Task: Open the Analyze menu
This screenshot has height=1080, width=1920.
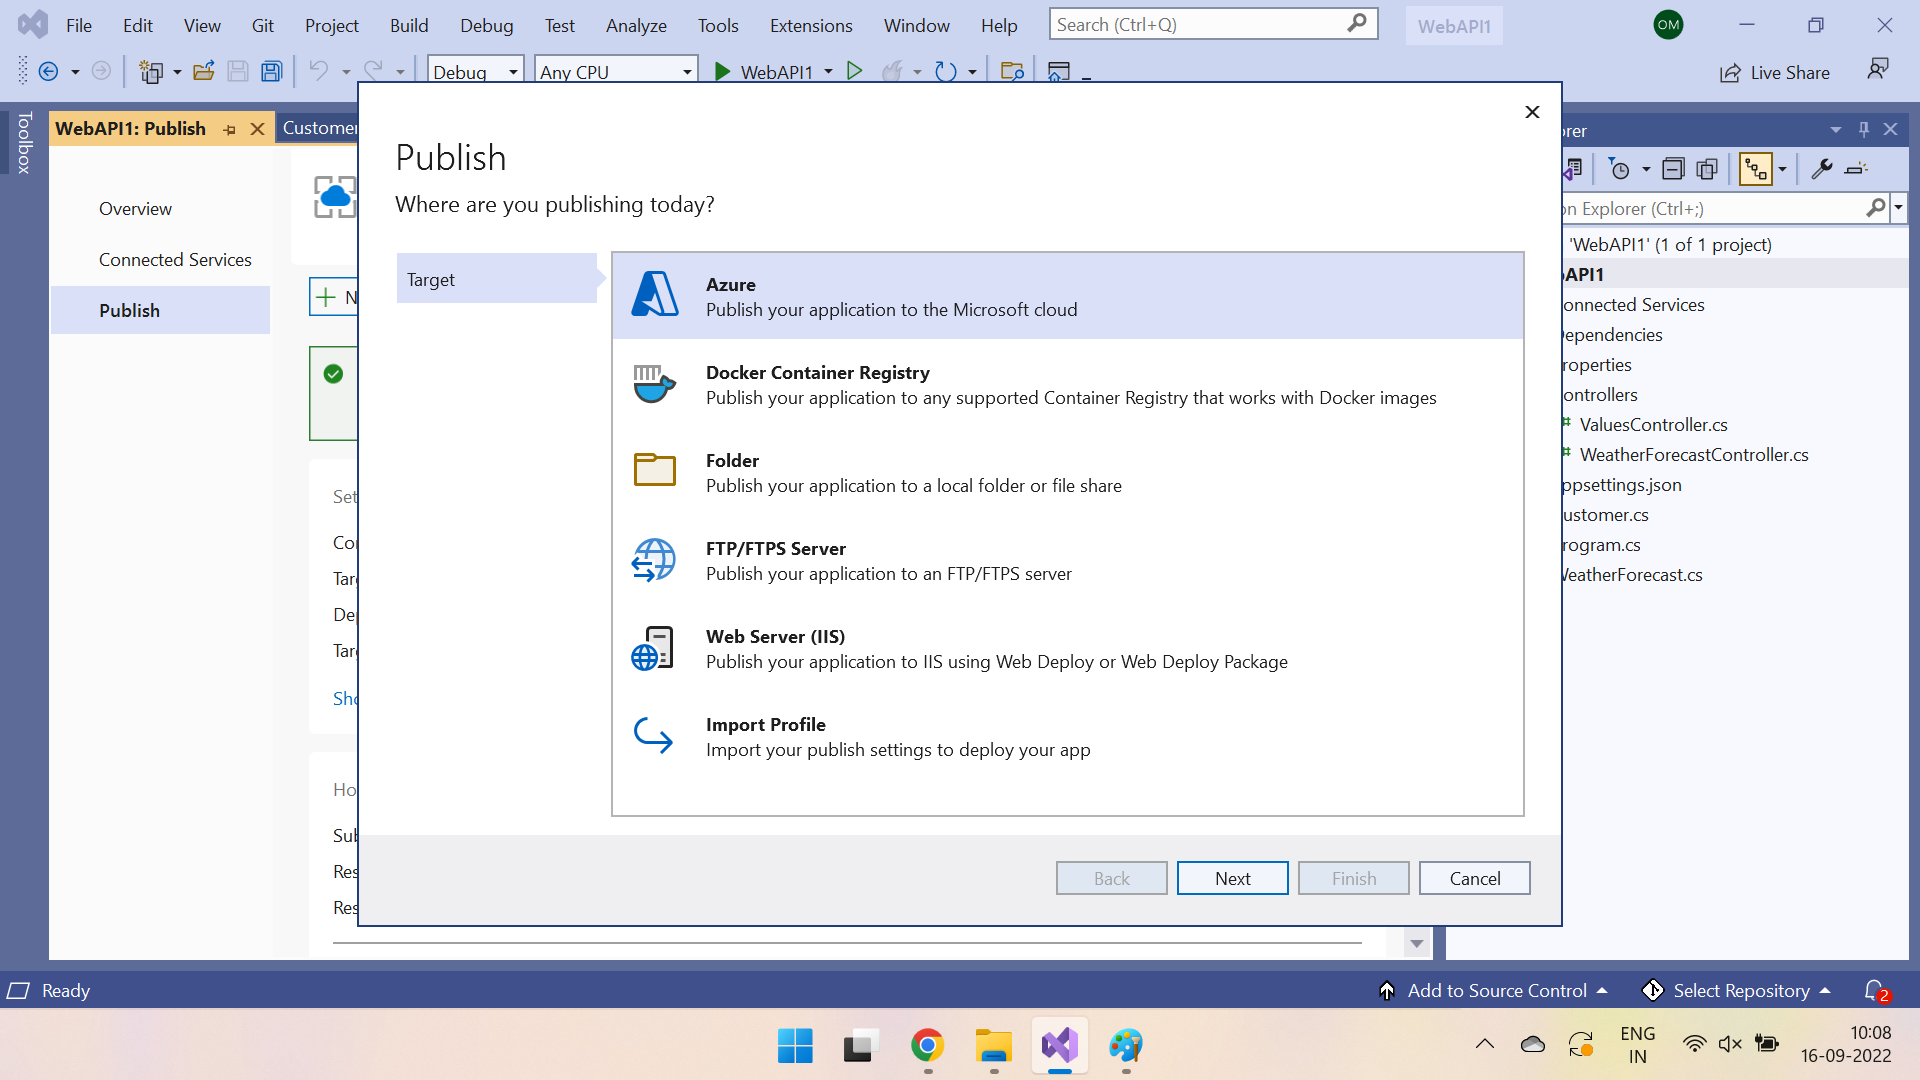Action: (636, 26)
